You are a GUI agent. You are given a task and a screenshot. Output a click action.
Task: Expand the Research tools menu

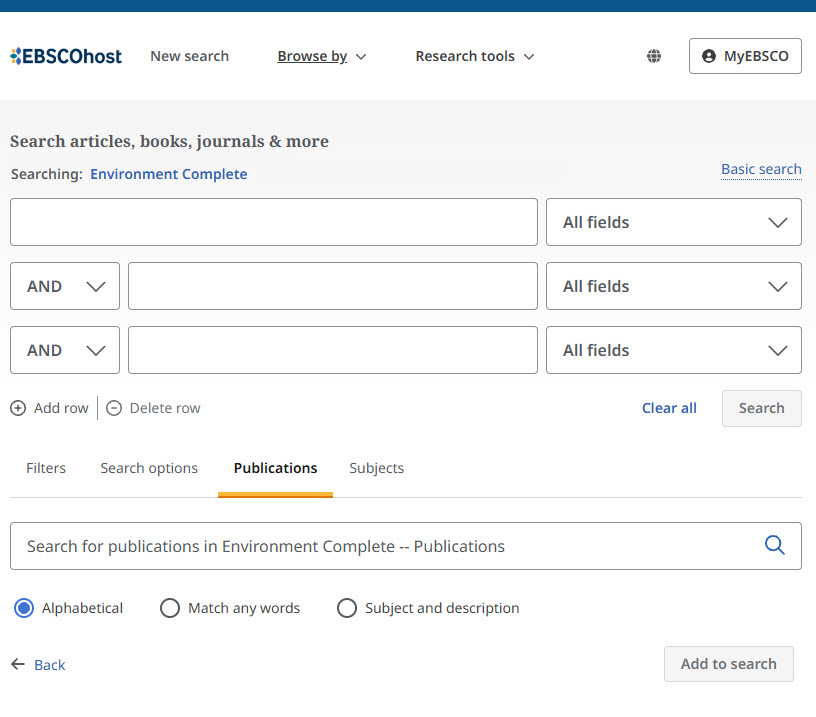pyautogui.click(x=475, y=56)
